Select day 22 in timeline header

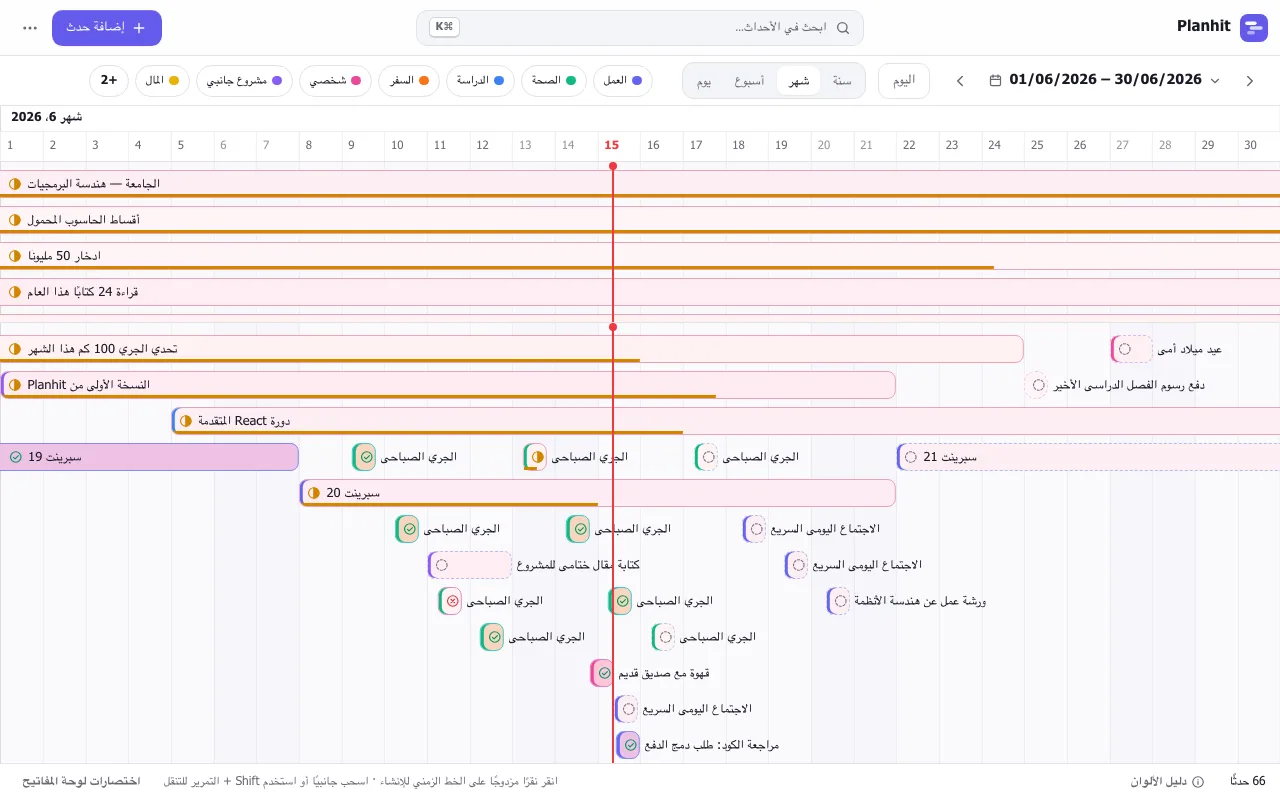(x=909, y=145)
